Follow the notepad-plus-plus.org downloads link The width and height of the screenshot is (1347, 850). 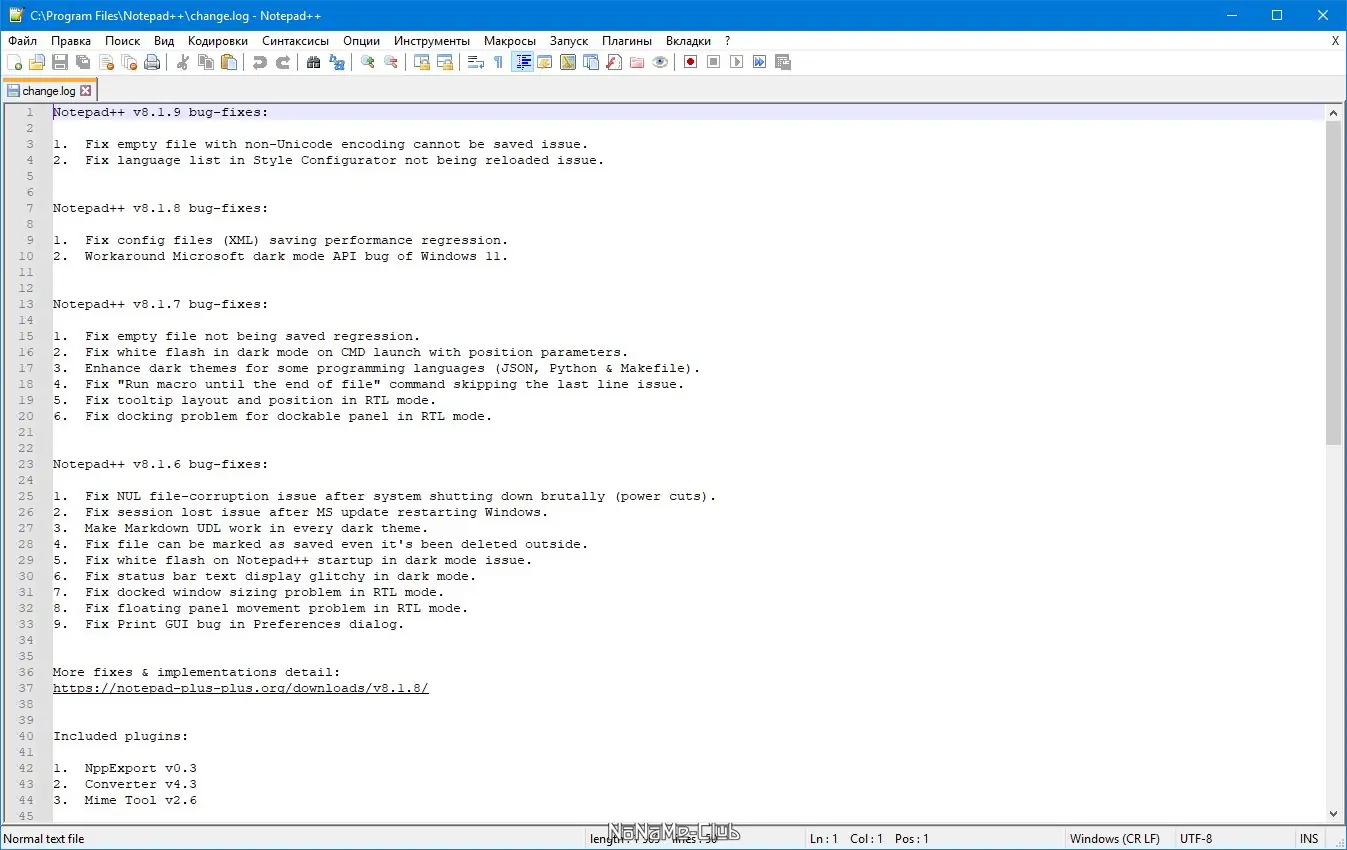(x=241, y=688)
